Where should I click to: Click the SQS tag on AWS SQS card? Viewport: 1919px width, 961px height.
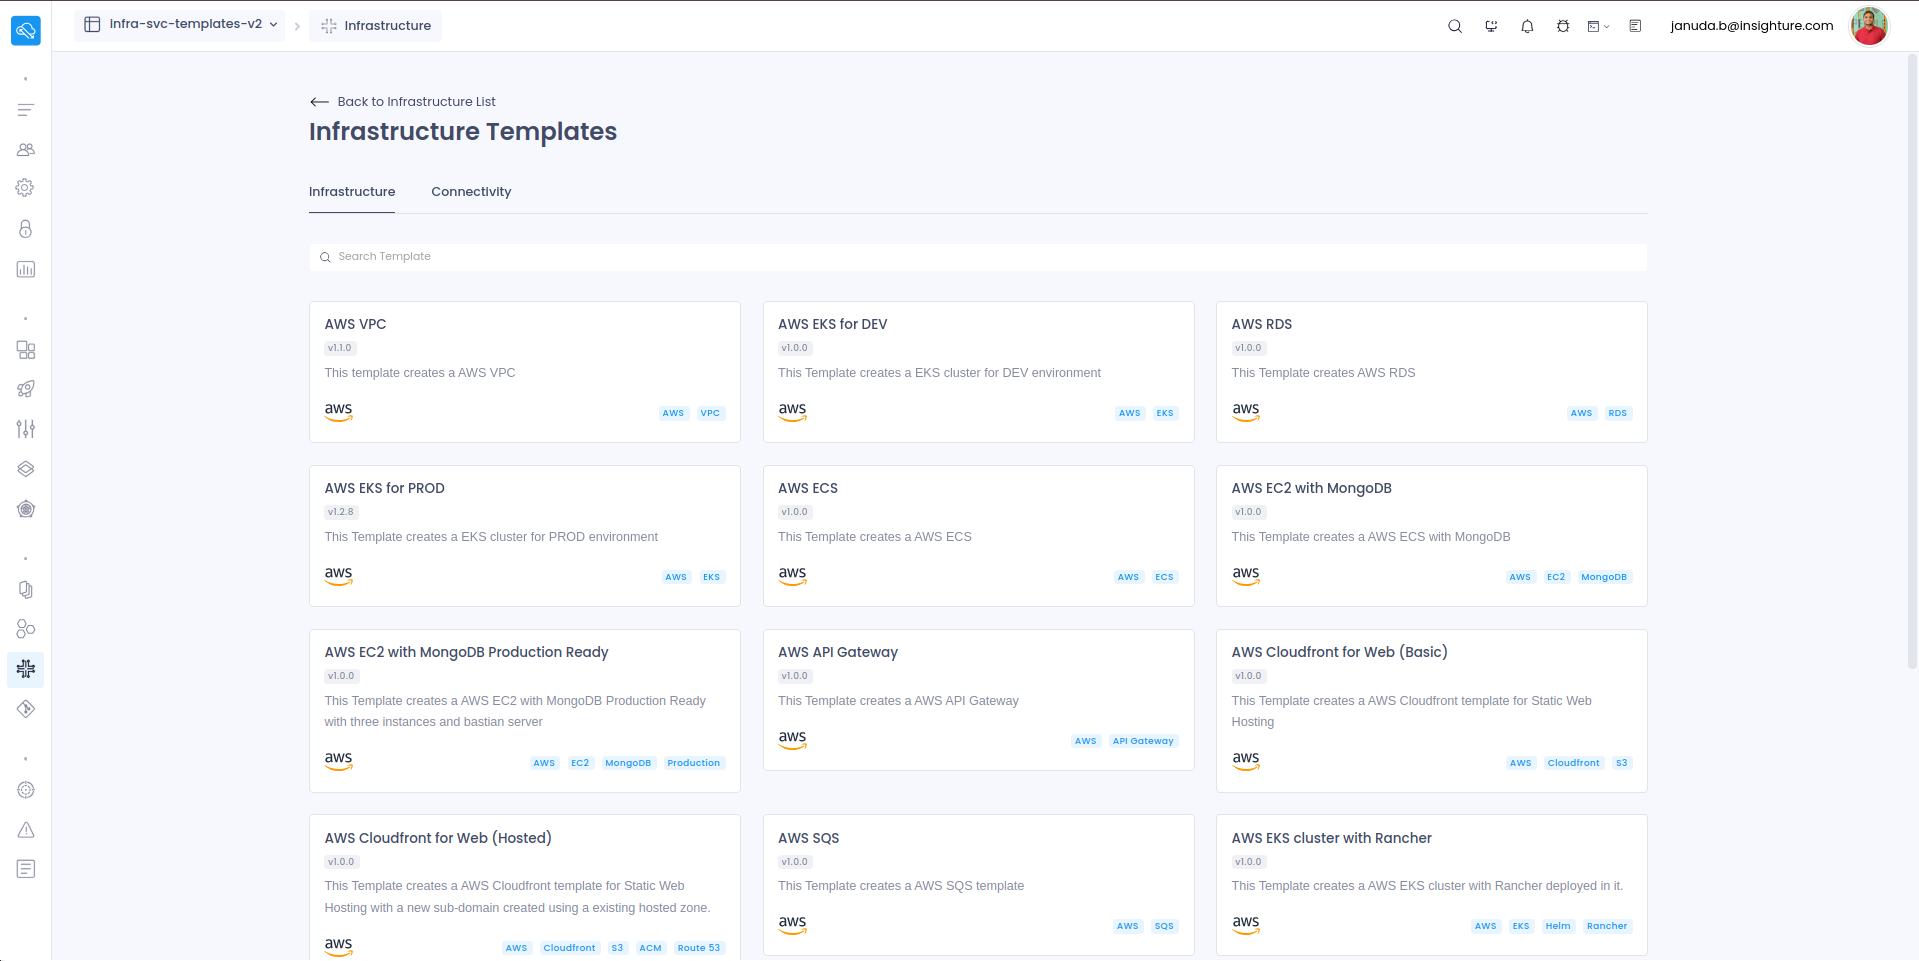point(1164,926)
